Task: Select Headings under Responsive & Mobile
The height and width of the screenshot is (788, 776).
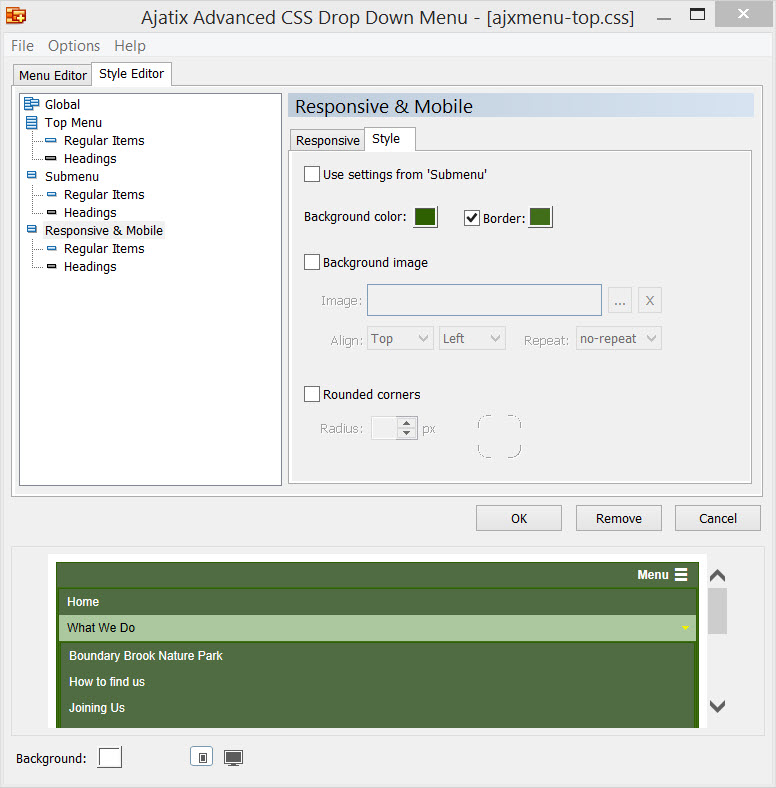Action: (x=90, y=266)
